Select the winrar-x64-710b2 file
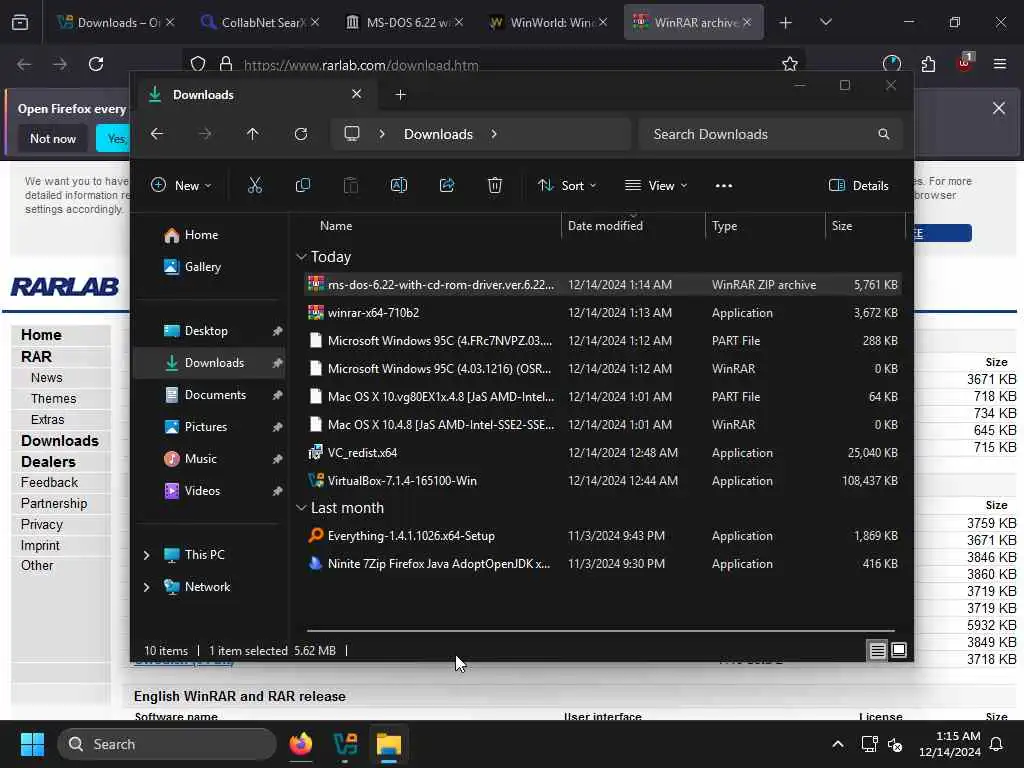1024x768 pixels. [x=603, y=313]
